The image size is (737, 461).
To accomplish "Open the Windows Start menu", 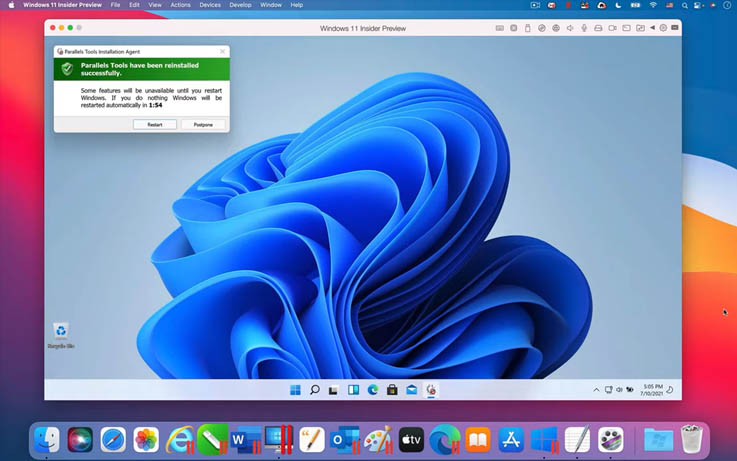I will click(295, 390).
